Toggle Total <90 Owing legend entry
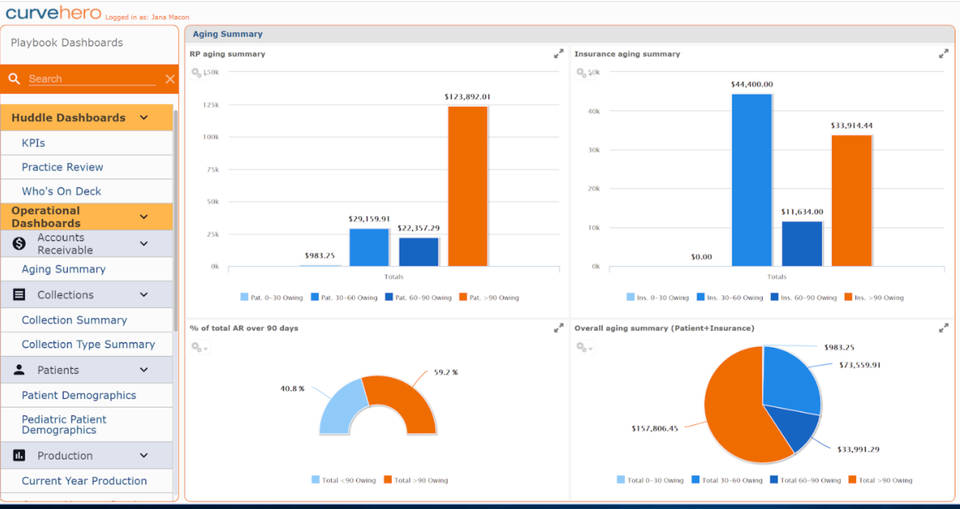960x509 pixels. point(342,480)
